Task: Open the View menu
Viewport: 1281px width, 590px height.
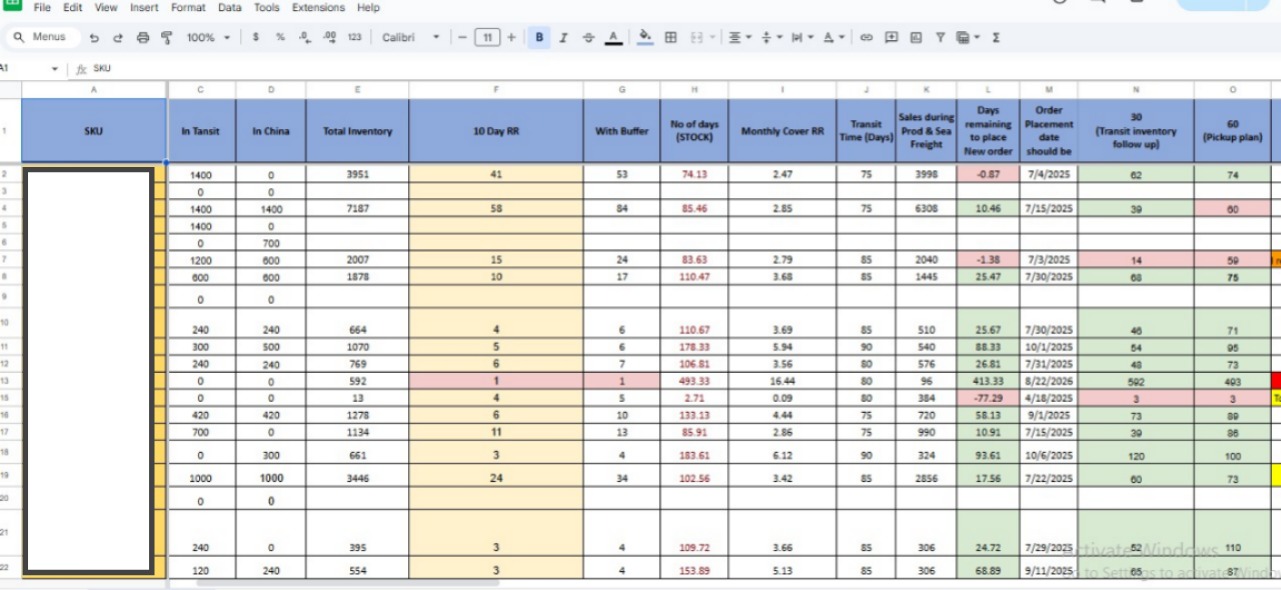Action: [x=106, y=7]
